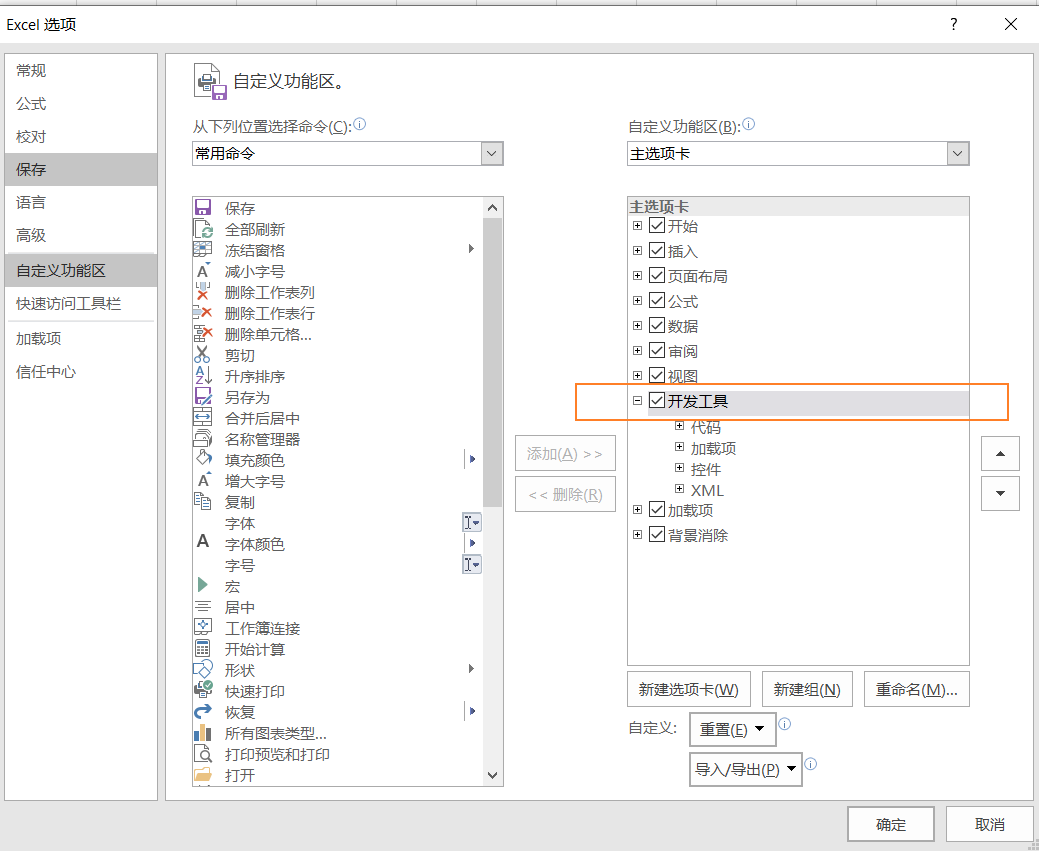Click the 删除工作表行 icon

click(203, 313)
